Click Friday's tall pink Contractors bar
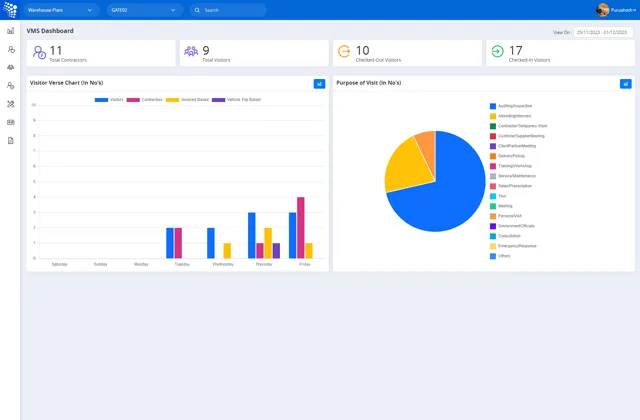The height and width of the screenshot is (420, 640). [301, 228]
